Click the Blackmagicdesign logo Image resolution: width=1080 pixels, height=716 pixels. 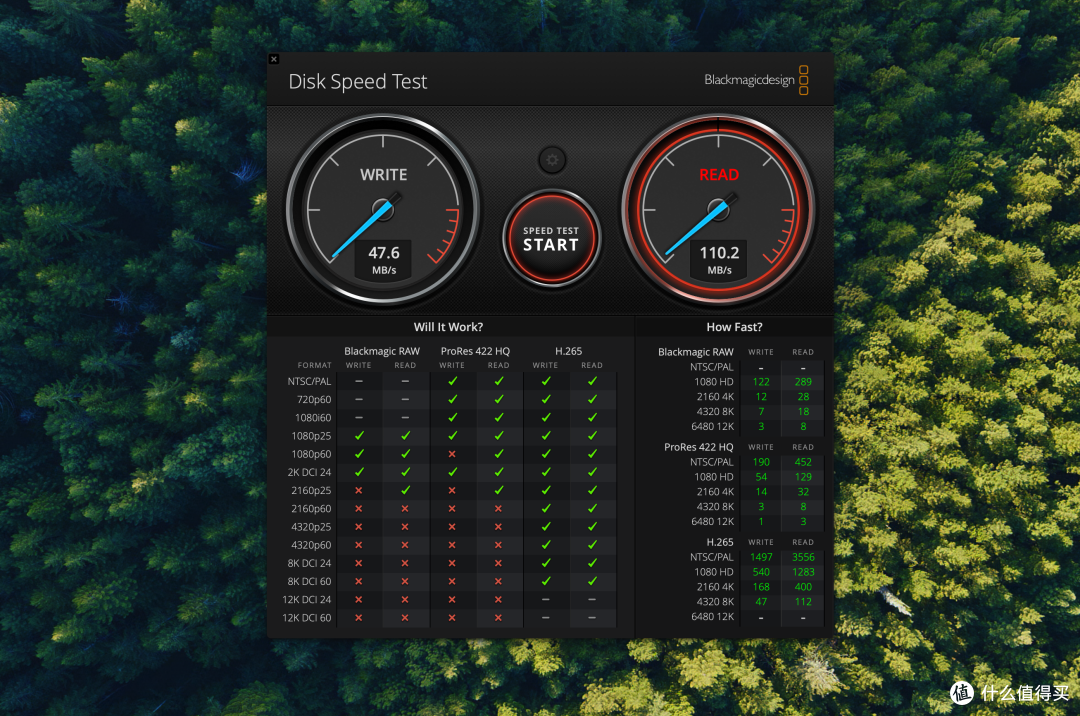(x=756, y=80)
